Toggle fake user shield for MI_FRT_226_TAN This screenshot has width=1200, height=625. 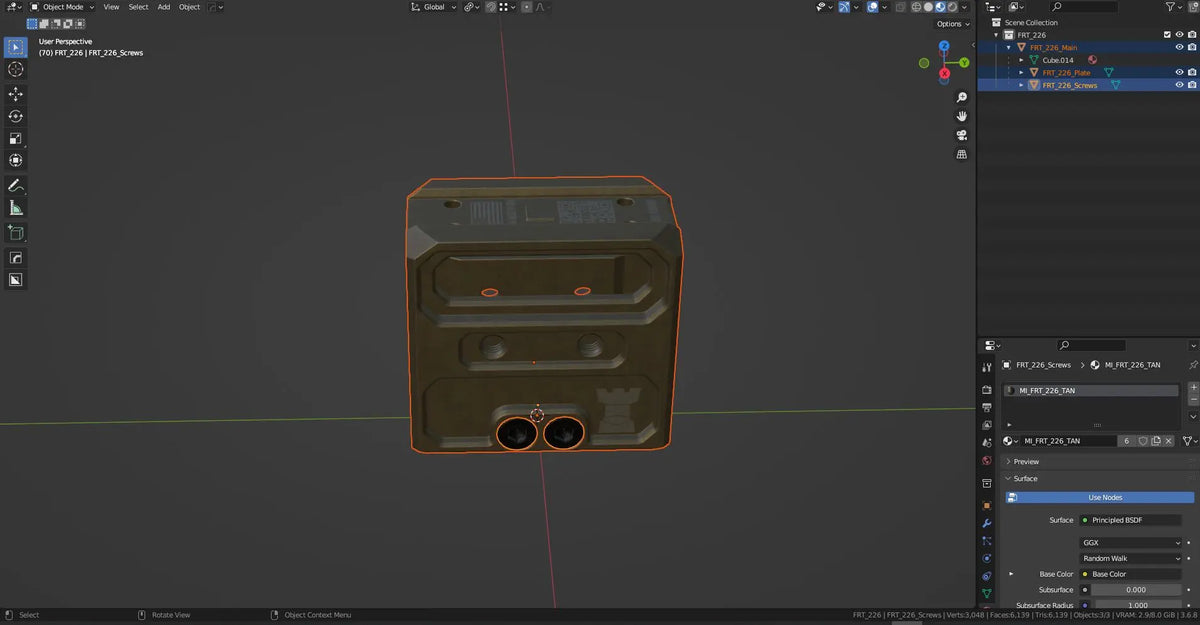tap(1141, 441)
